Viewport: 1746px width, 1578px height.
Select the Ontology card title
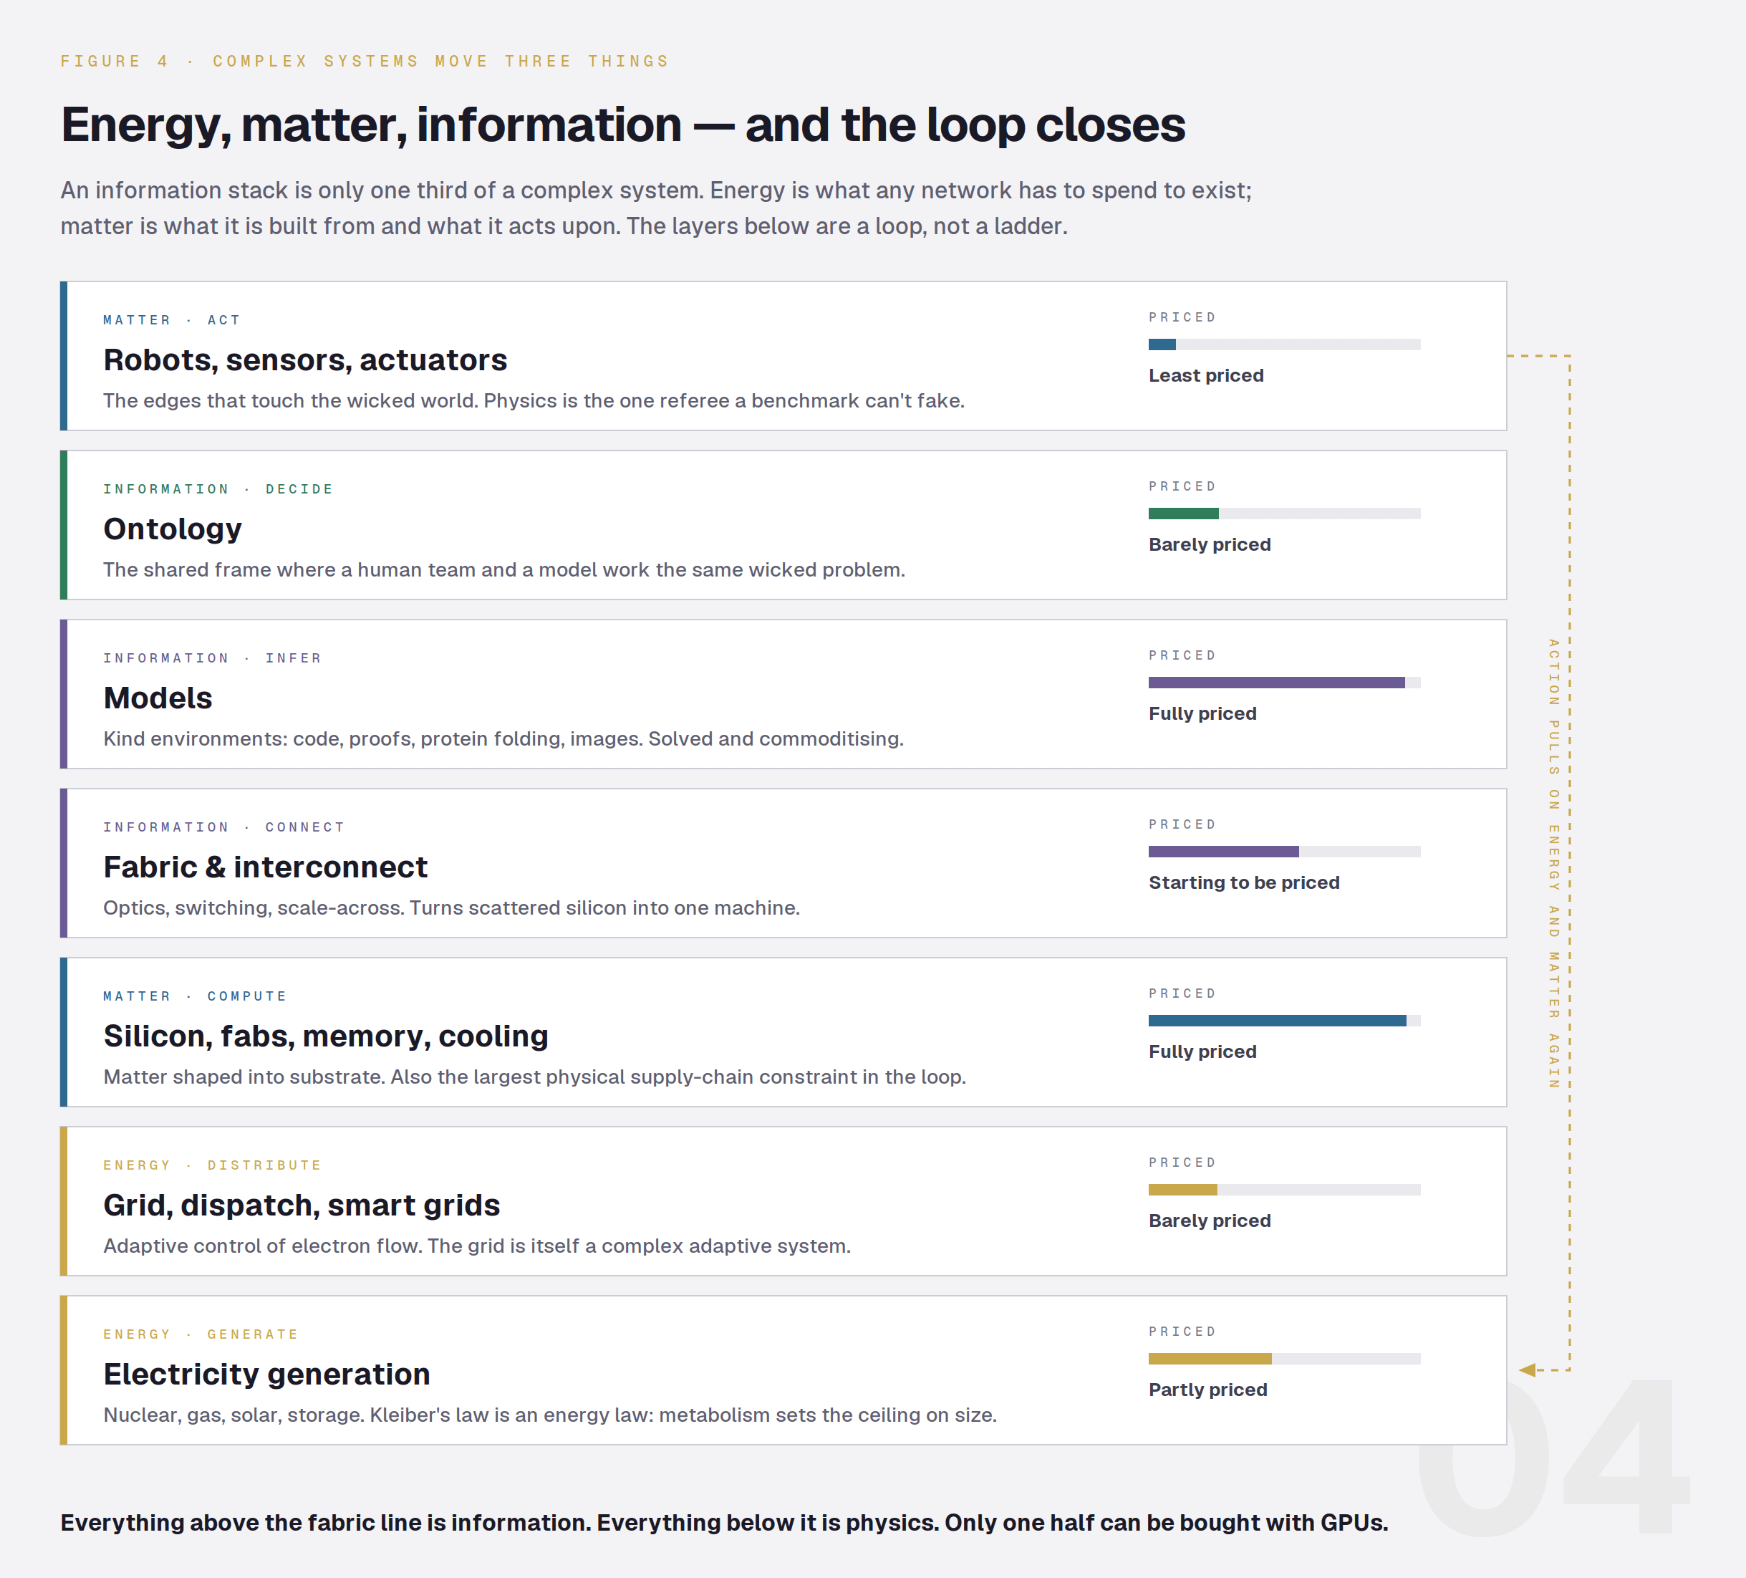[x=172, y=529]
